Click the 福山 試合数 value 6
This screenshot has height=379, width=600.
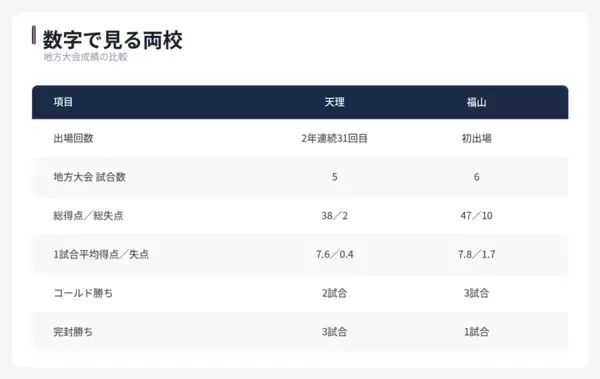[x=476, y=177]
